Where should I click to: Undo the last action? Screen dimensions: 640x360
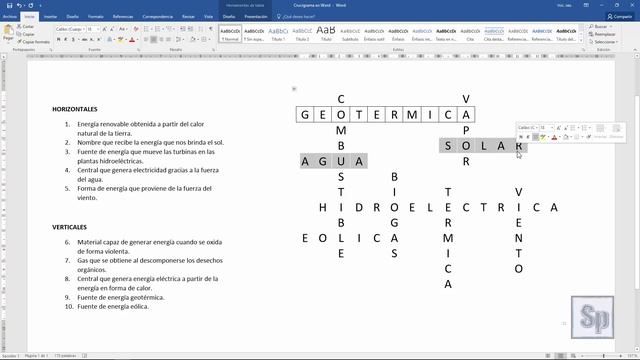tap(19, 5)
